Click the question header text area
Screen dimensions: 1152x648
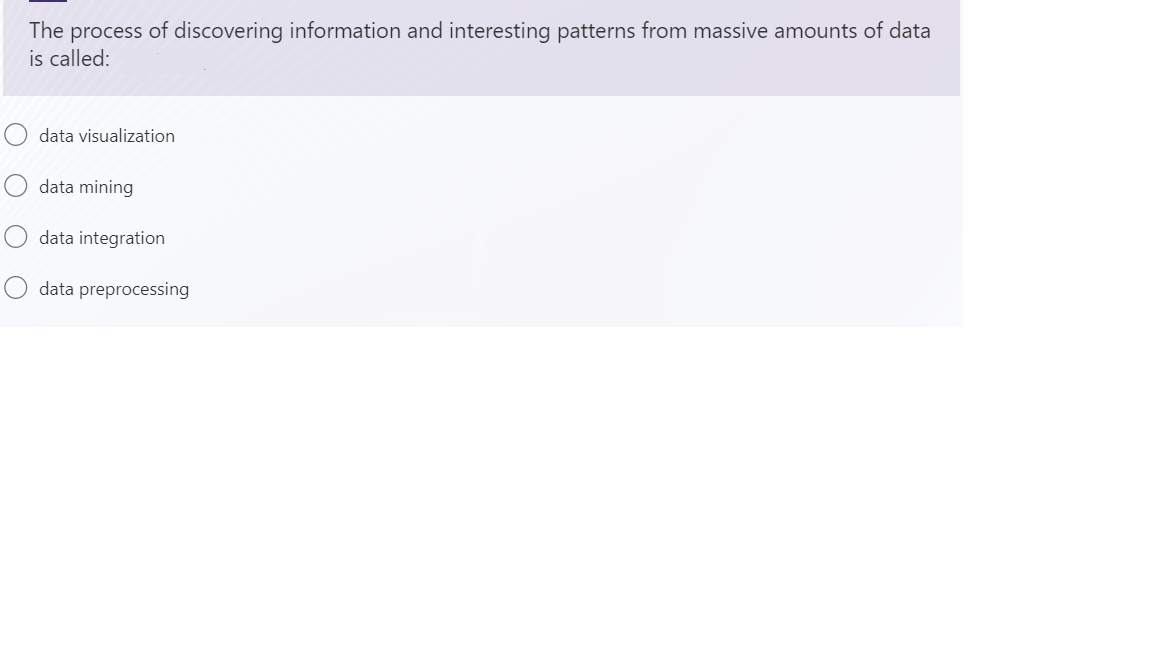tap(480, 45)
